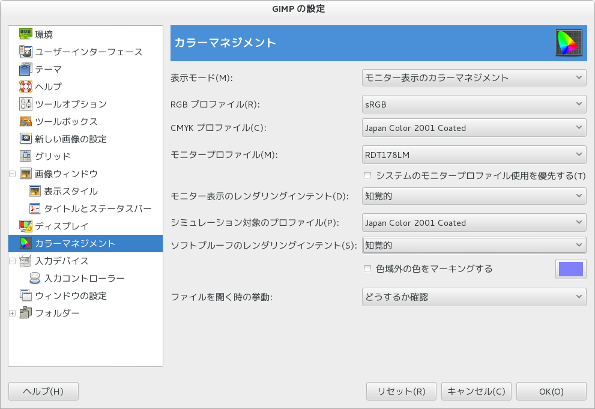
Task: Click the 表示モード(M): label
Action: coord(201,78)
